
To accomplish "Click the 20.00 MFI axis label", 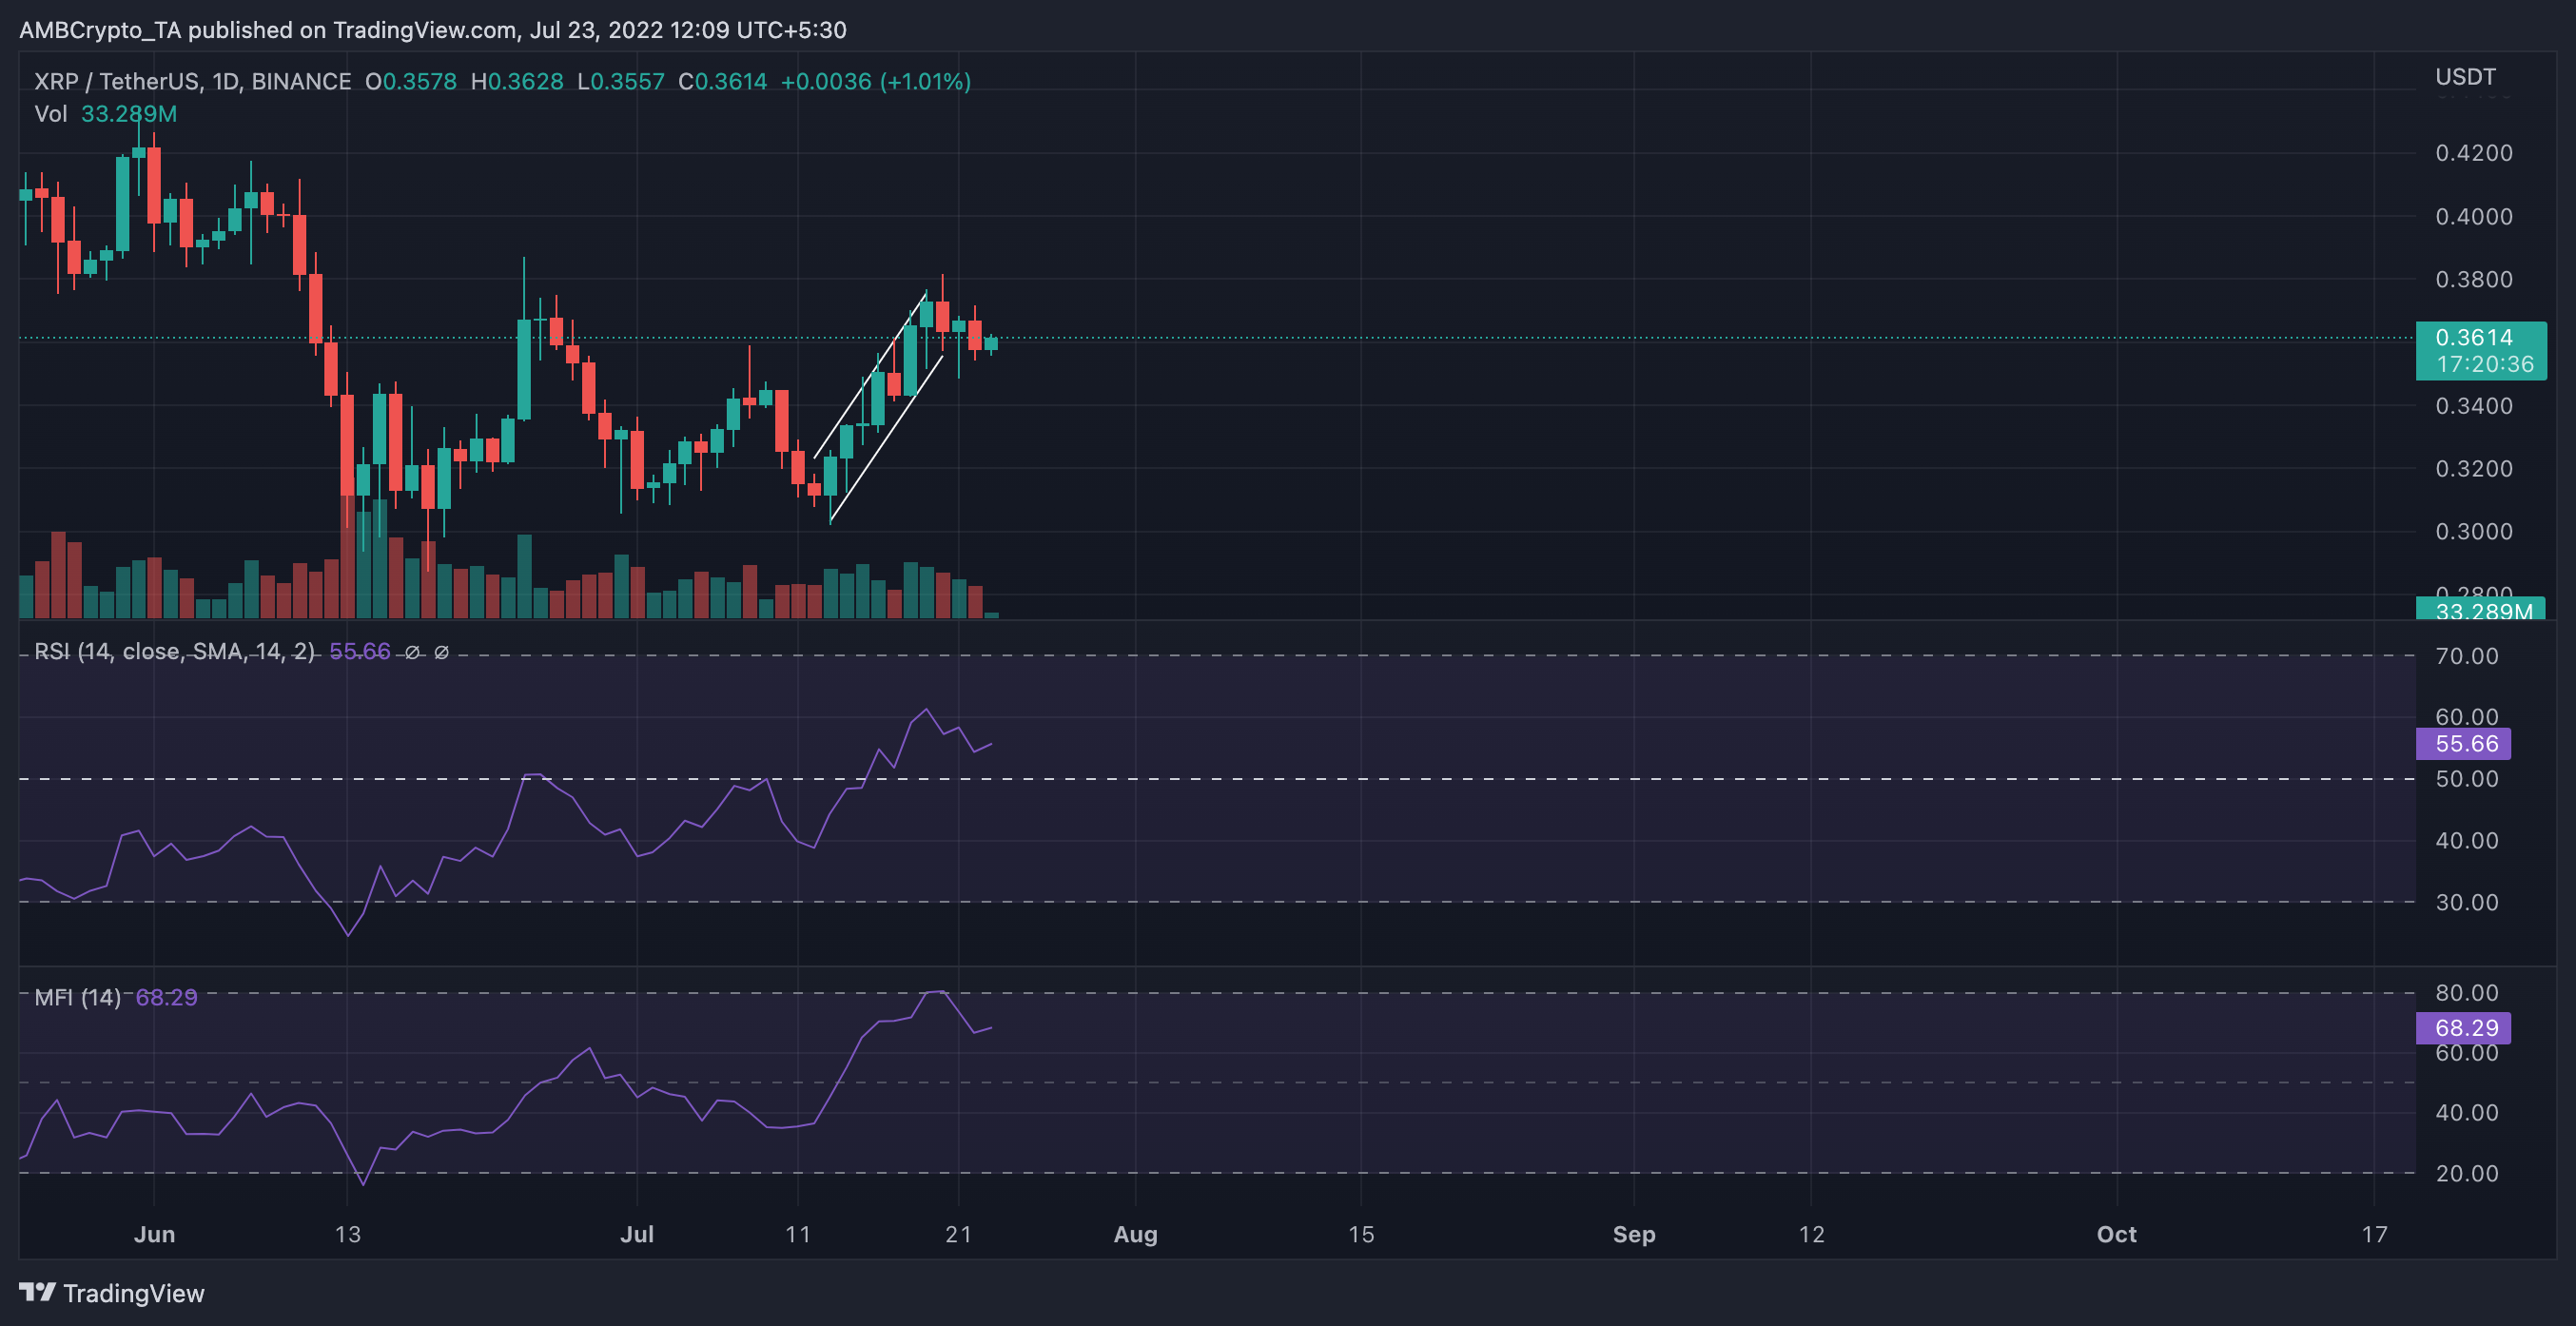I will pos(2466,1173).
